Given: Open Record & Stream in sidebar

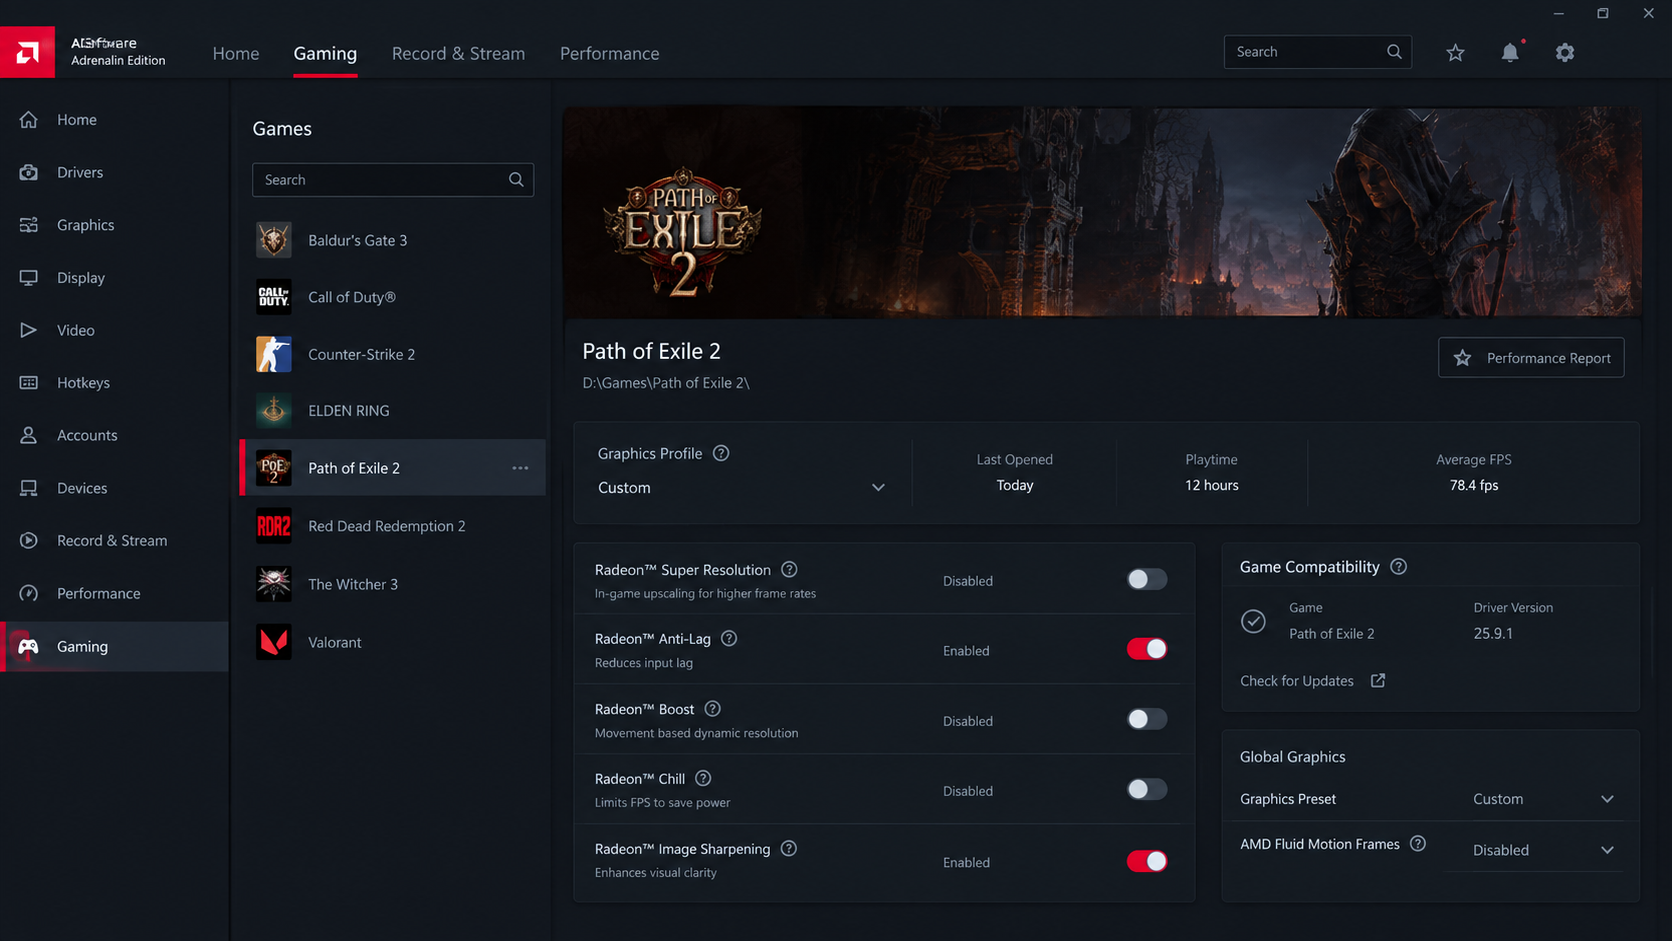Looking at the screenshot, I should (x=114, y=540).
